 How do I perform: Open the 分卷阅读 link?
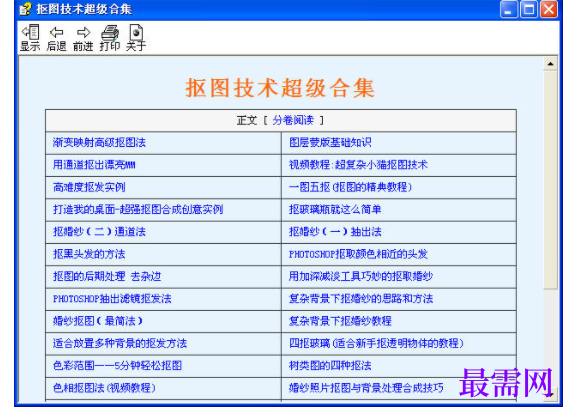pos(293,120)
